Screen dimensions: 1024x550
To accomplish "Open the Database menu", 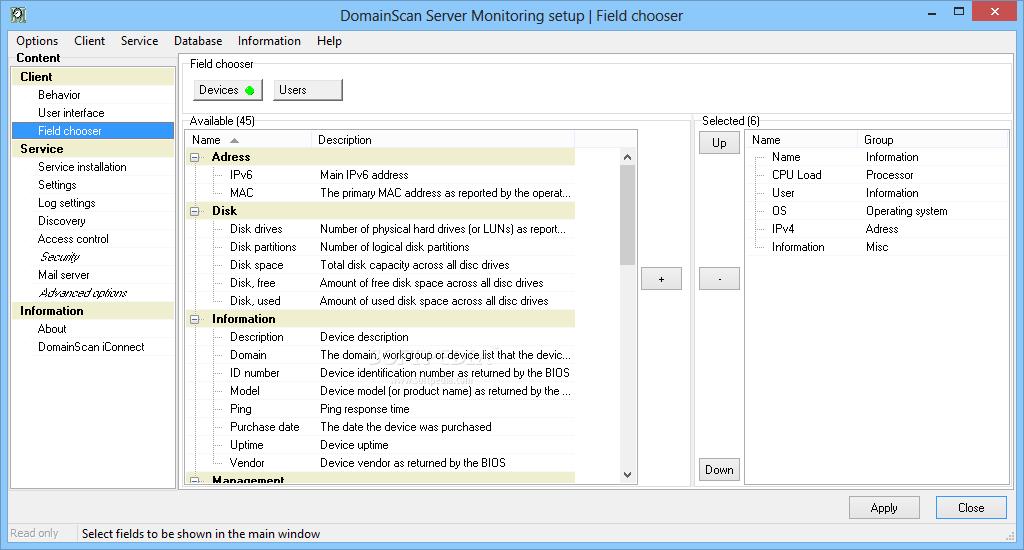I will coord(198,40).
